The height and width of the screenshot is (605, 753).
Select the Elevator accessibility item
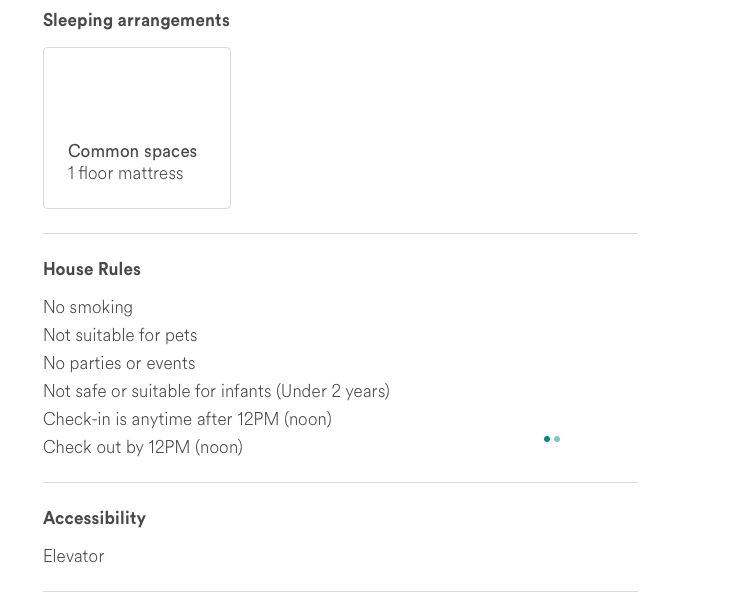point(73,557)
